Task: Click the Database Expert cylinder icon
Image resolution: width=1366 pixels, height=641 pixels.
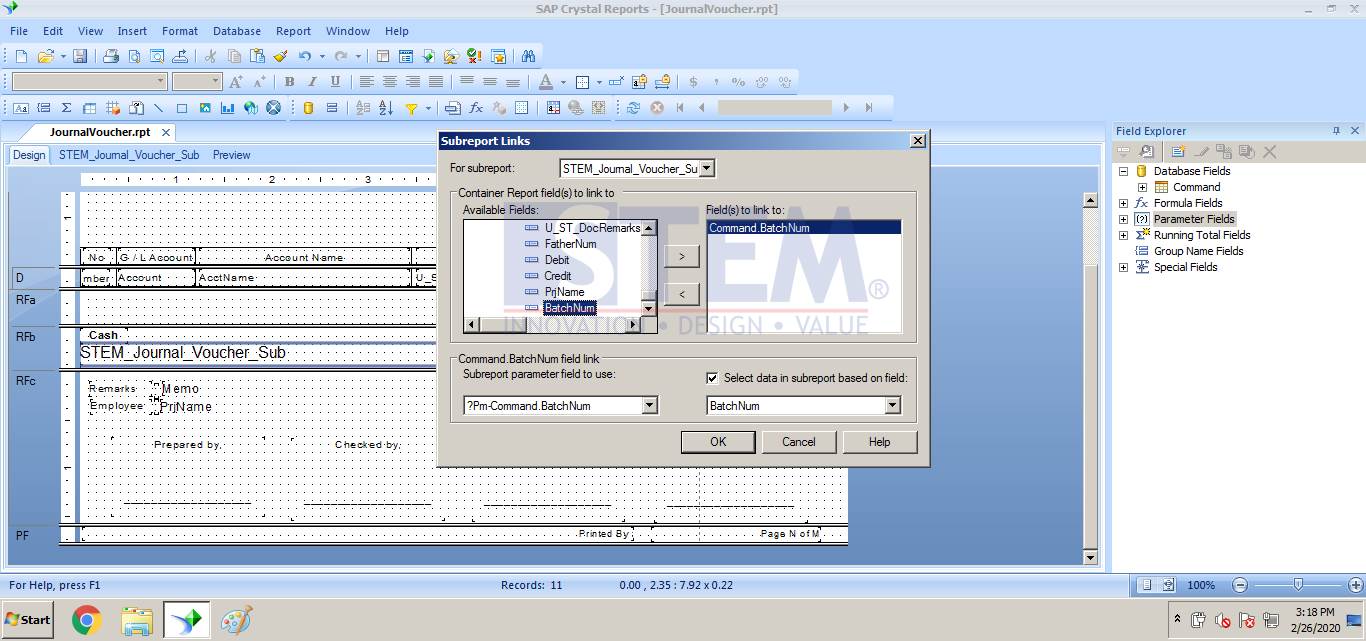Action: click(308, 108)
